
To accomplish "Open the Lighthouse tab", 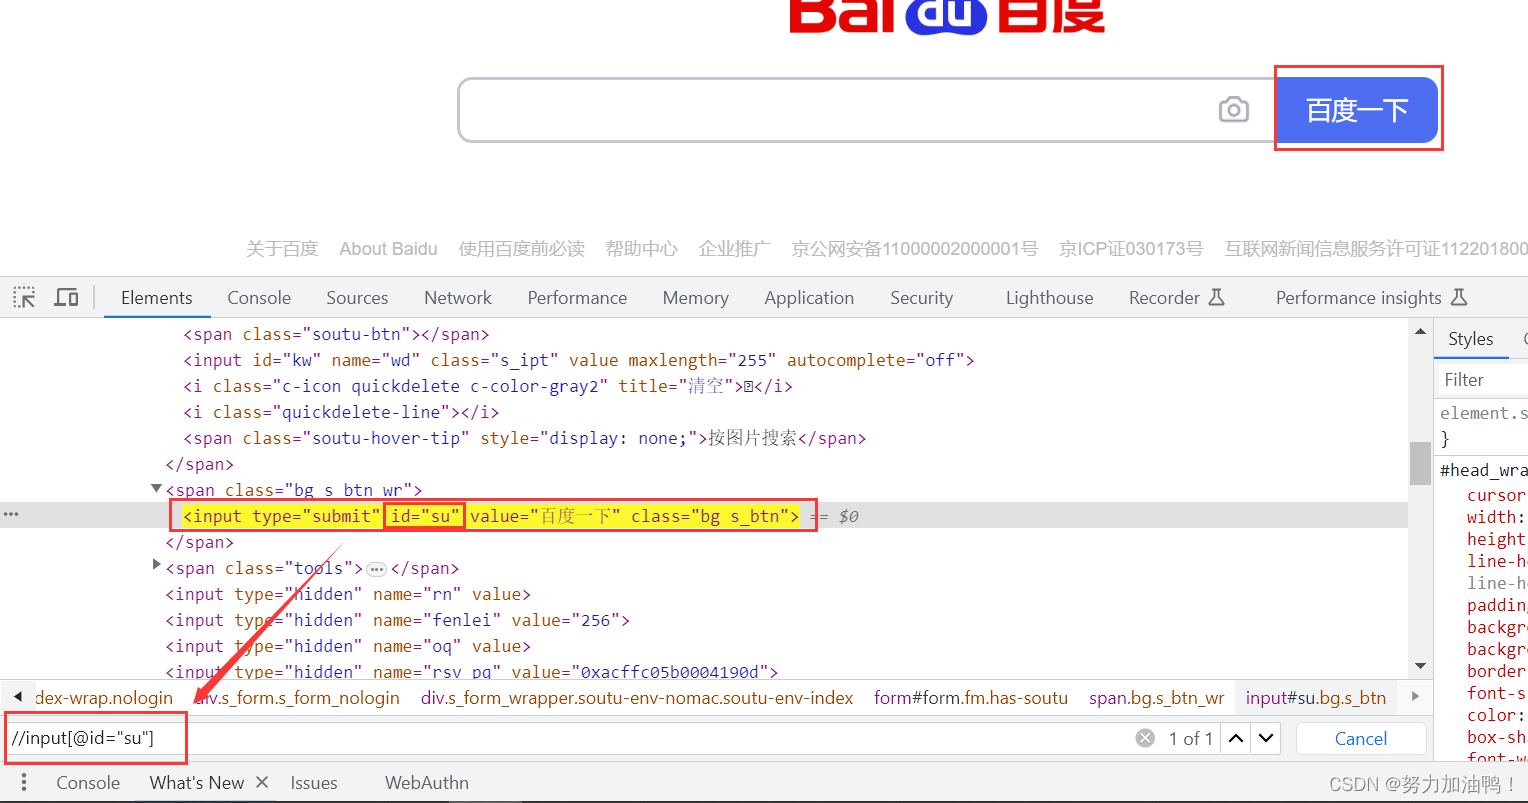I will tap(1049, 298).
